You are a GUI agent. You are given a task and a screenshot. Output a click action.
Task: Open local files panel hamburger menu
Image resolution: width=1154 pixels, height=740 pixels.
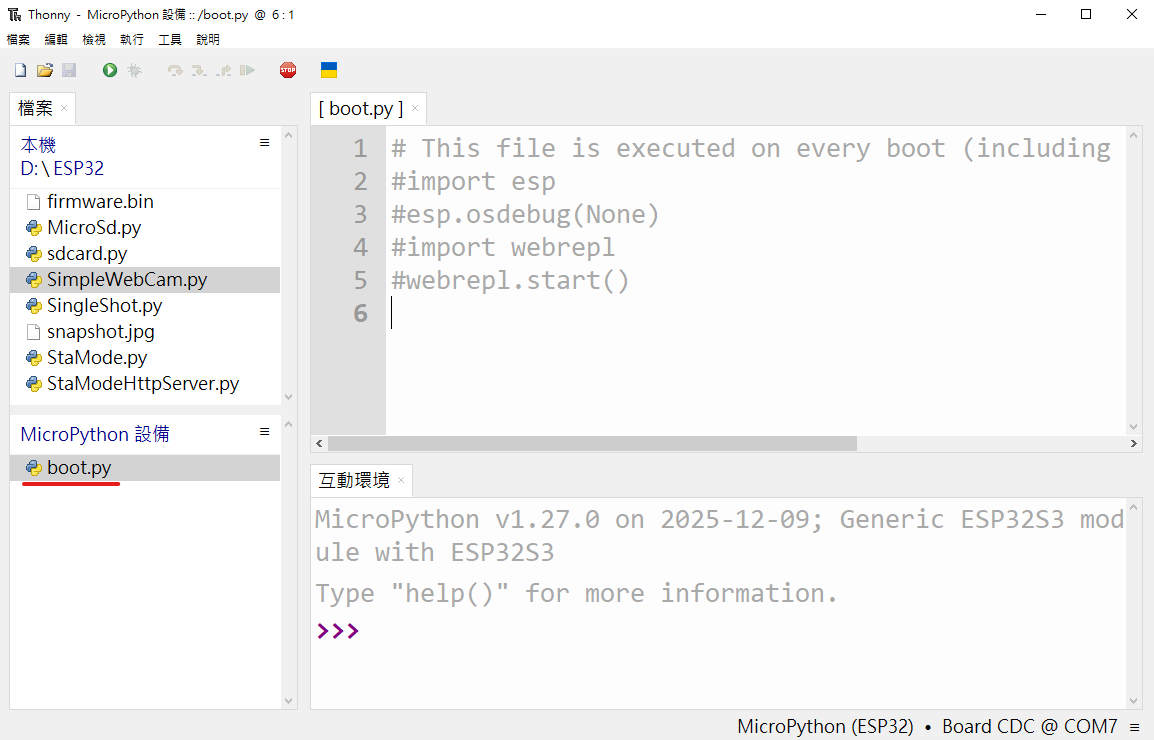[x=265, y=143]
